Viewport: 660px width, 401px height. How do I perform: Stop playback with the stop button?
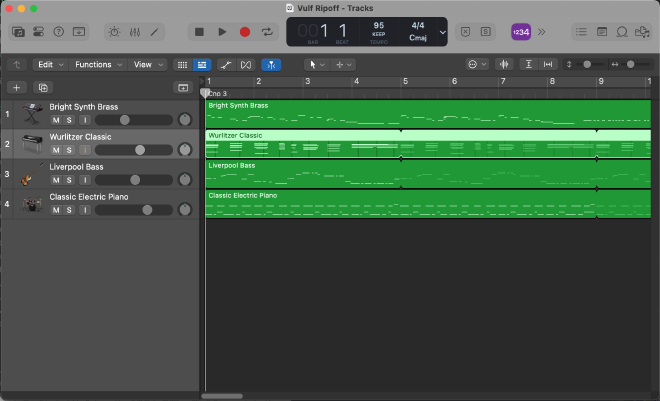point(199,32)
